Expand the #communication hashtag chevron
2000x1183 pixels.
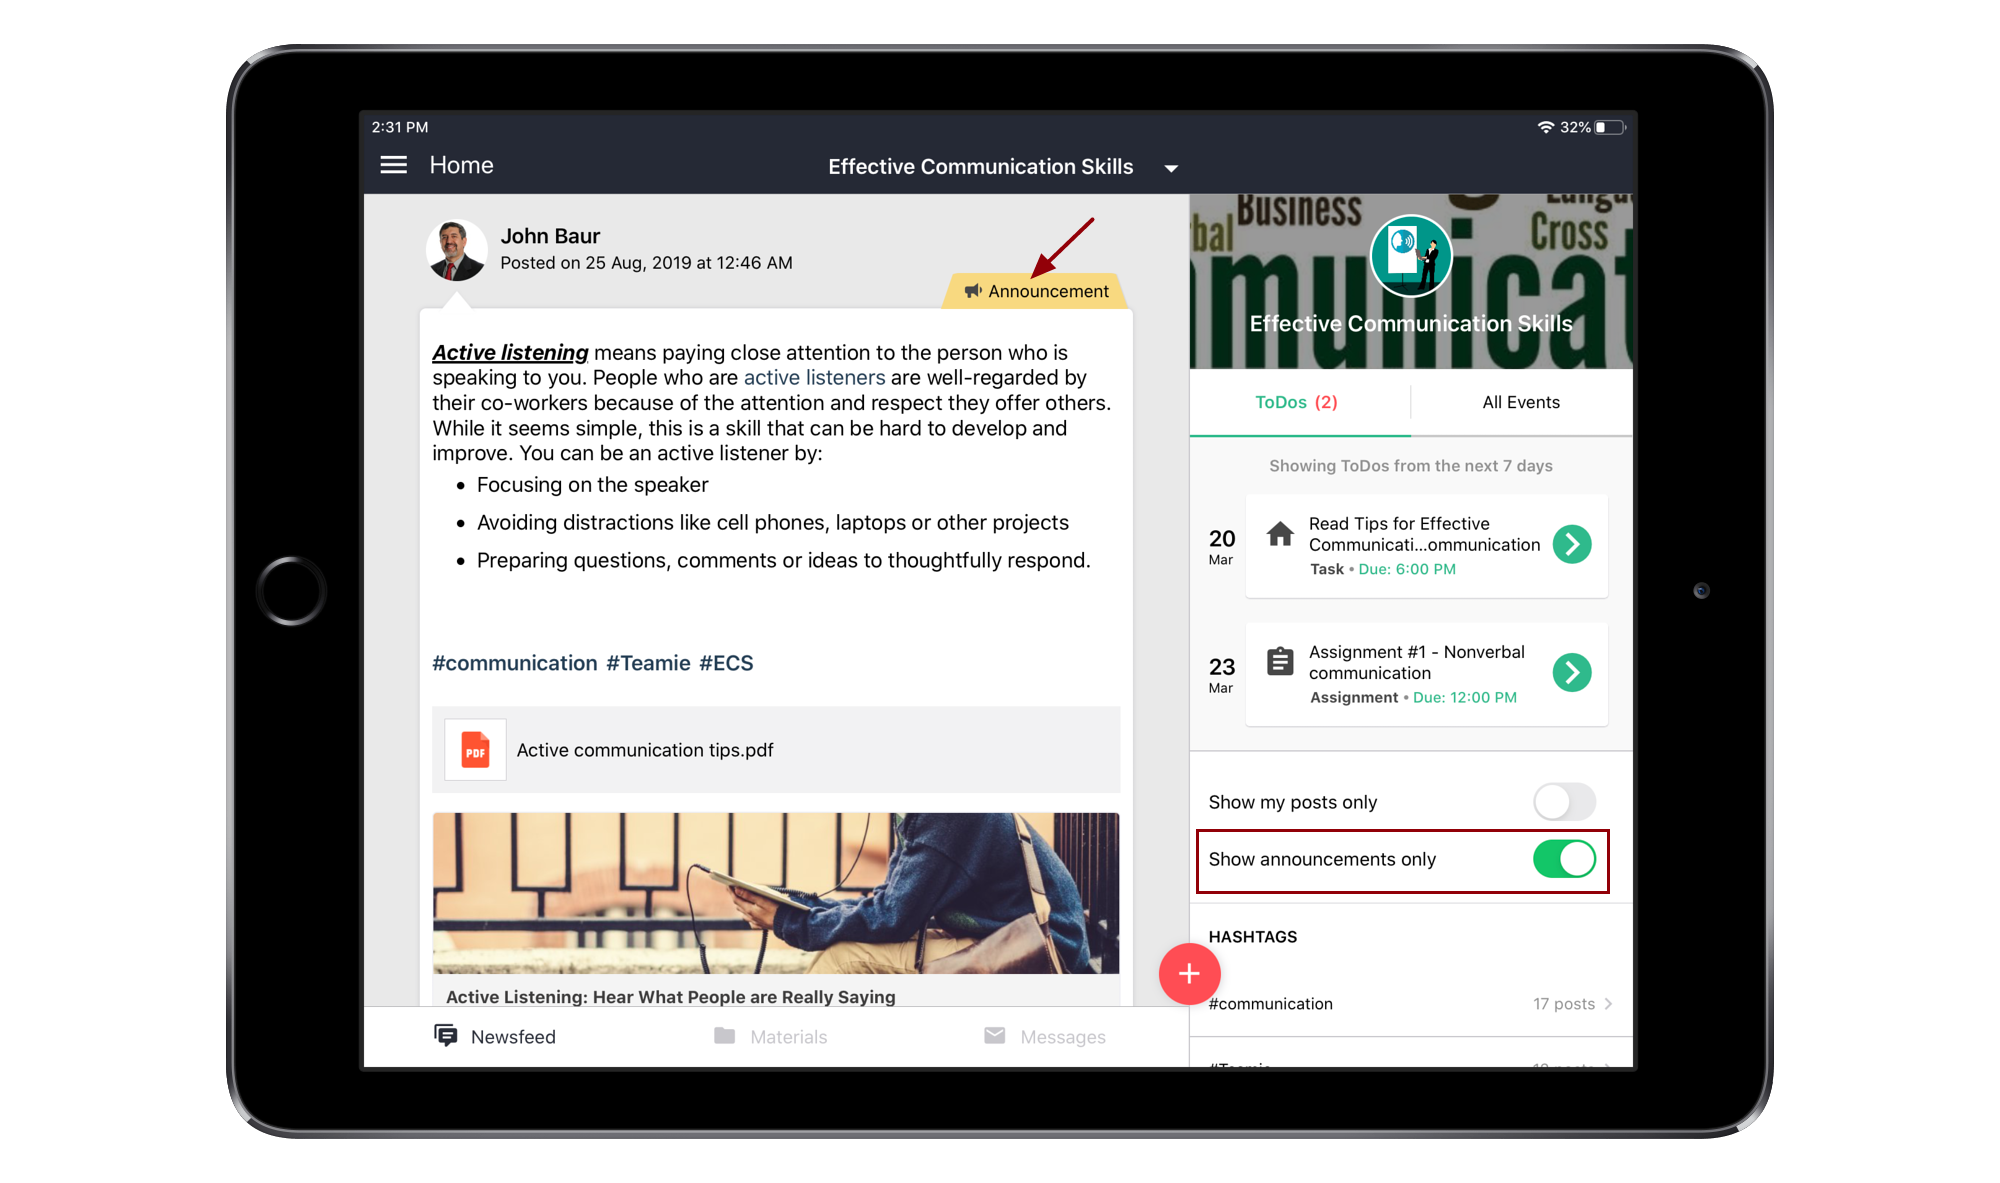click(1608, 1004)
